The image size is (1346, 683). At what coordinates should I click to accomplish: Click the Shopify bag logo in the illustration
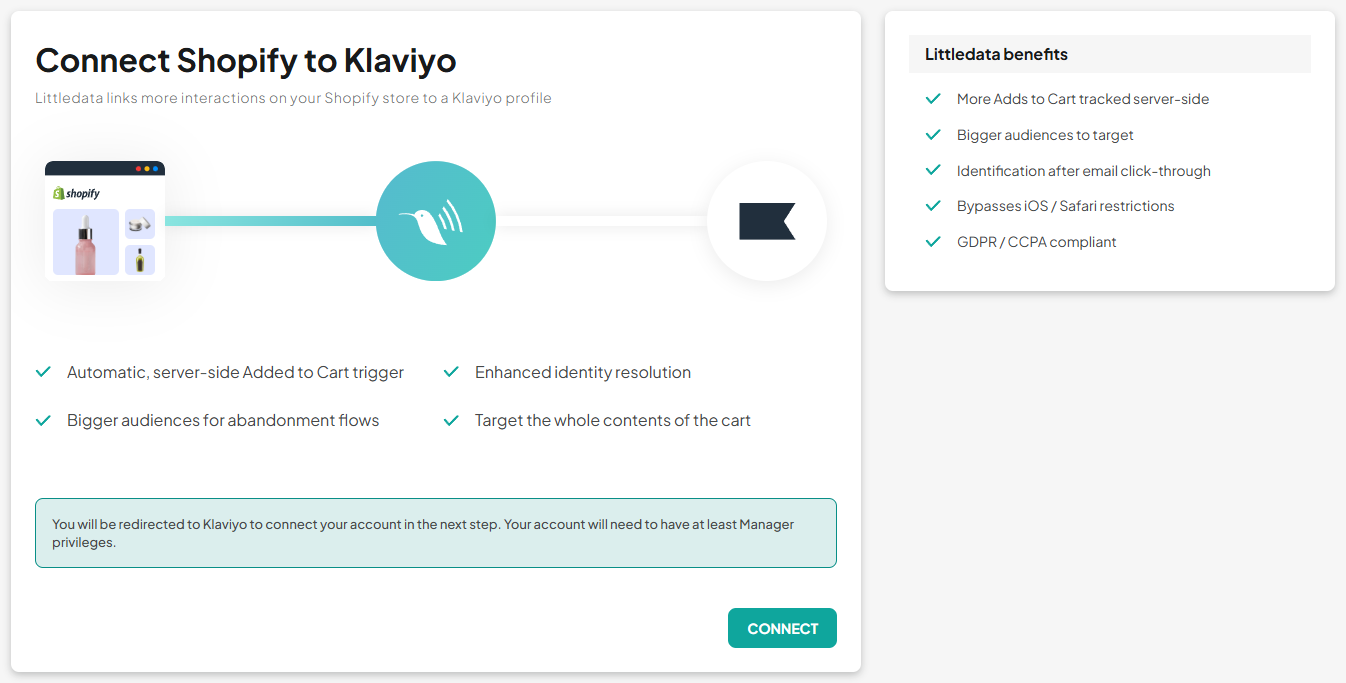click(x=59, y=193)
